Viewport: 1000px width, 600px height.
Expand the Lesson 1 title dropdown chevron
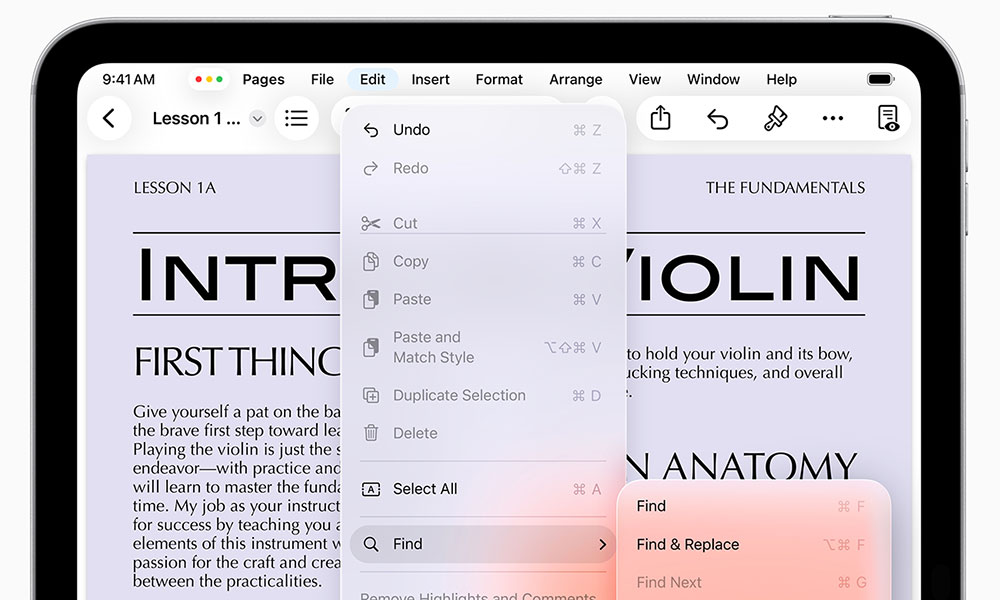coord(257,117)
